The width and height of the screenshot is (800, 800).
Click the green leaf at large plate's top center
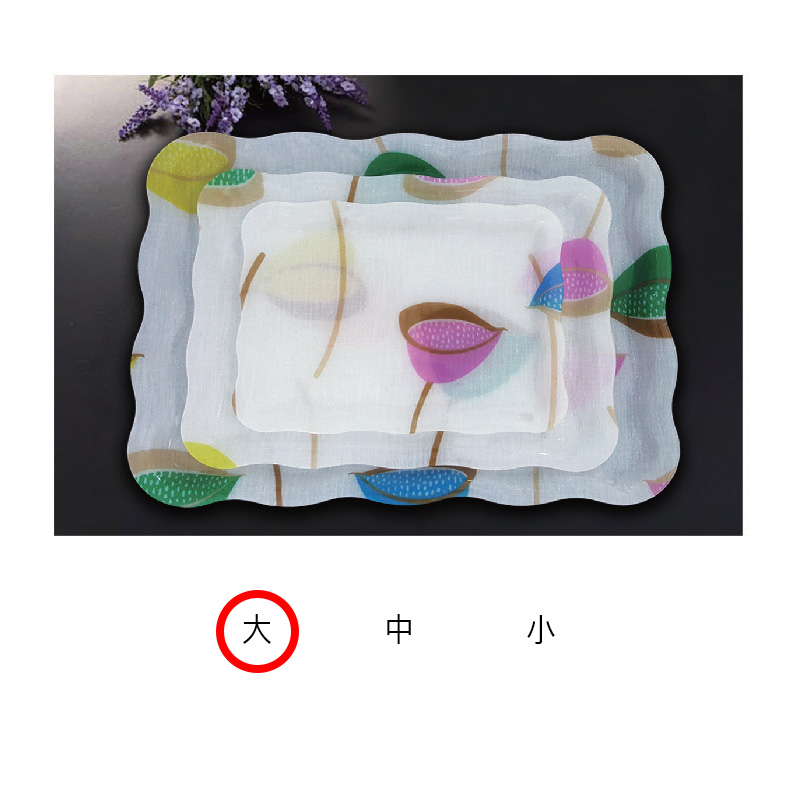(x=402, y=165)
